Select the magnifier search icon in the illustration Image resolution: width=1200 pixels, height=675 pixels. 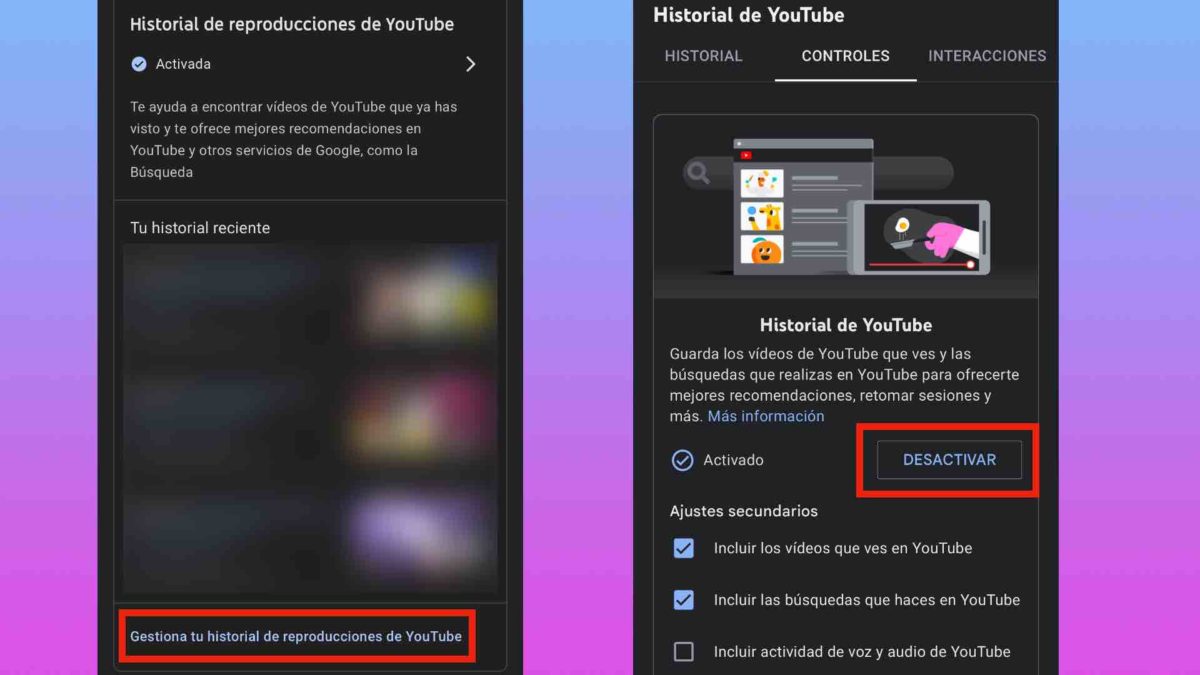(698, 172)
